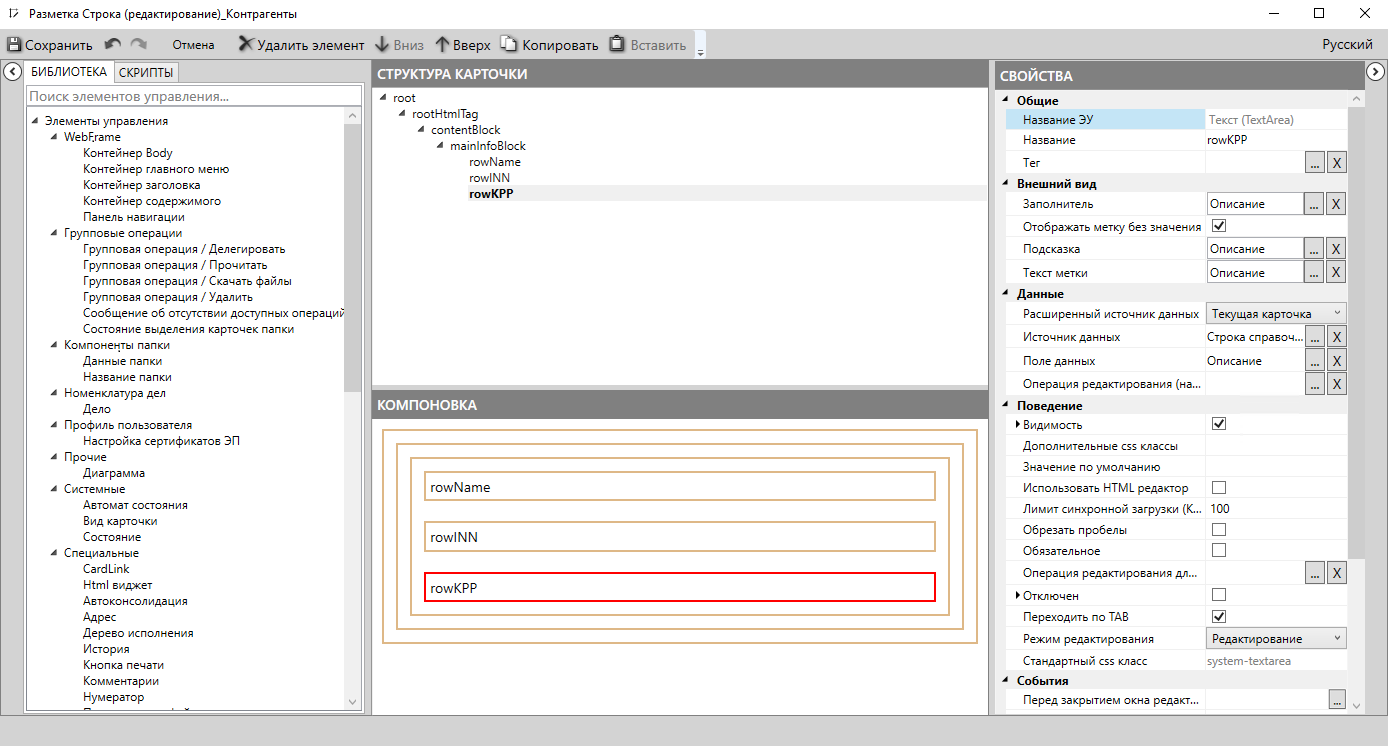Viewport: 1388px width, 746px height.
Task: Copy element with Копировать
Action: (549, 45)
